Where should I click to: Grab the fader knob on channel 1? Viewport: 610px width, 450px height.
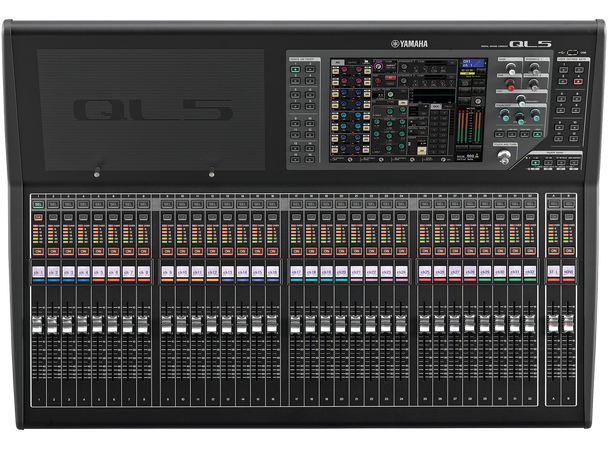click(x=37, y=325)
